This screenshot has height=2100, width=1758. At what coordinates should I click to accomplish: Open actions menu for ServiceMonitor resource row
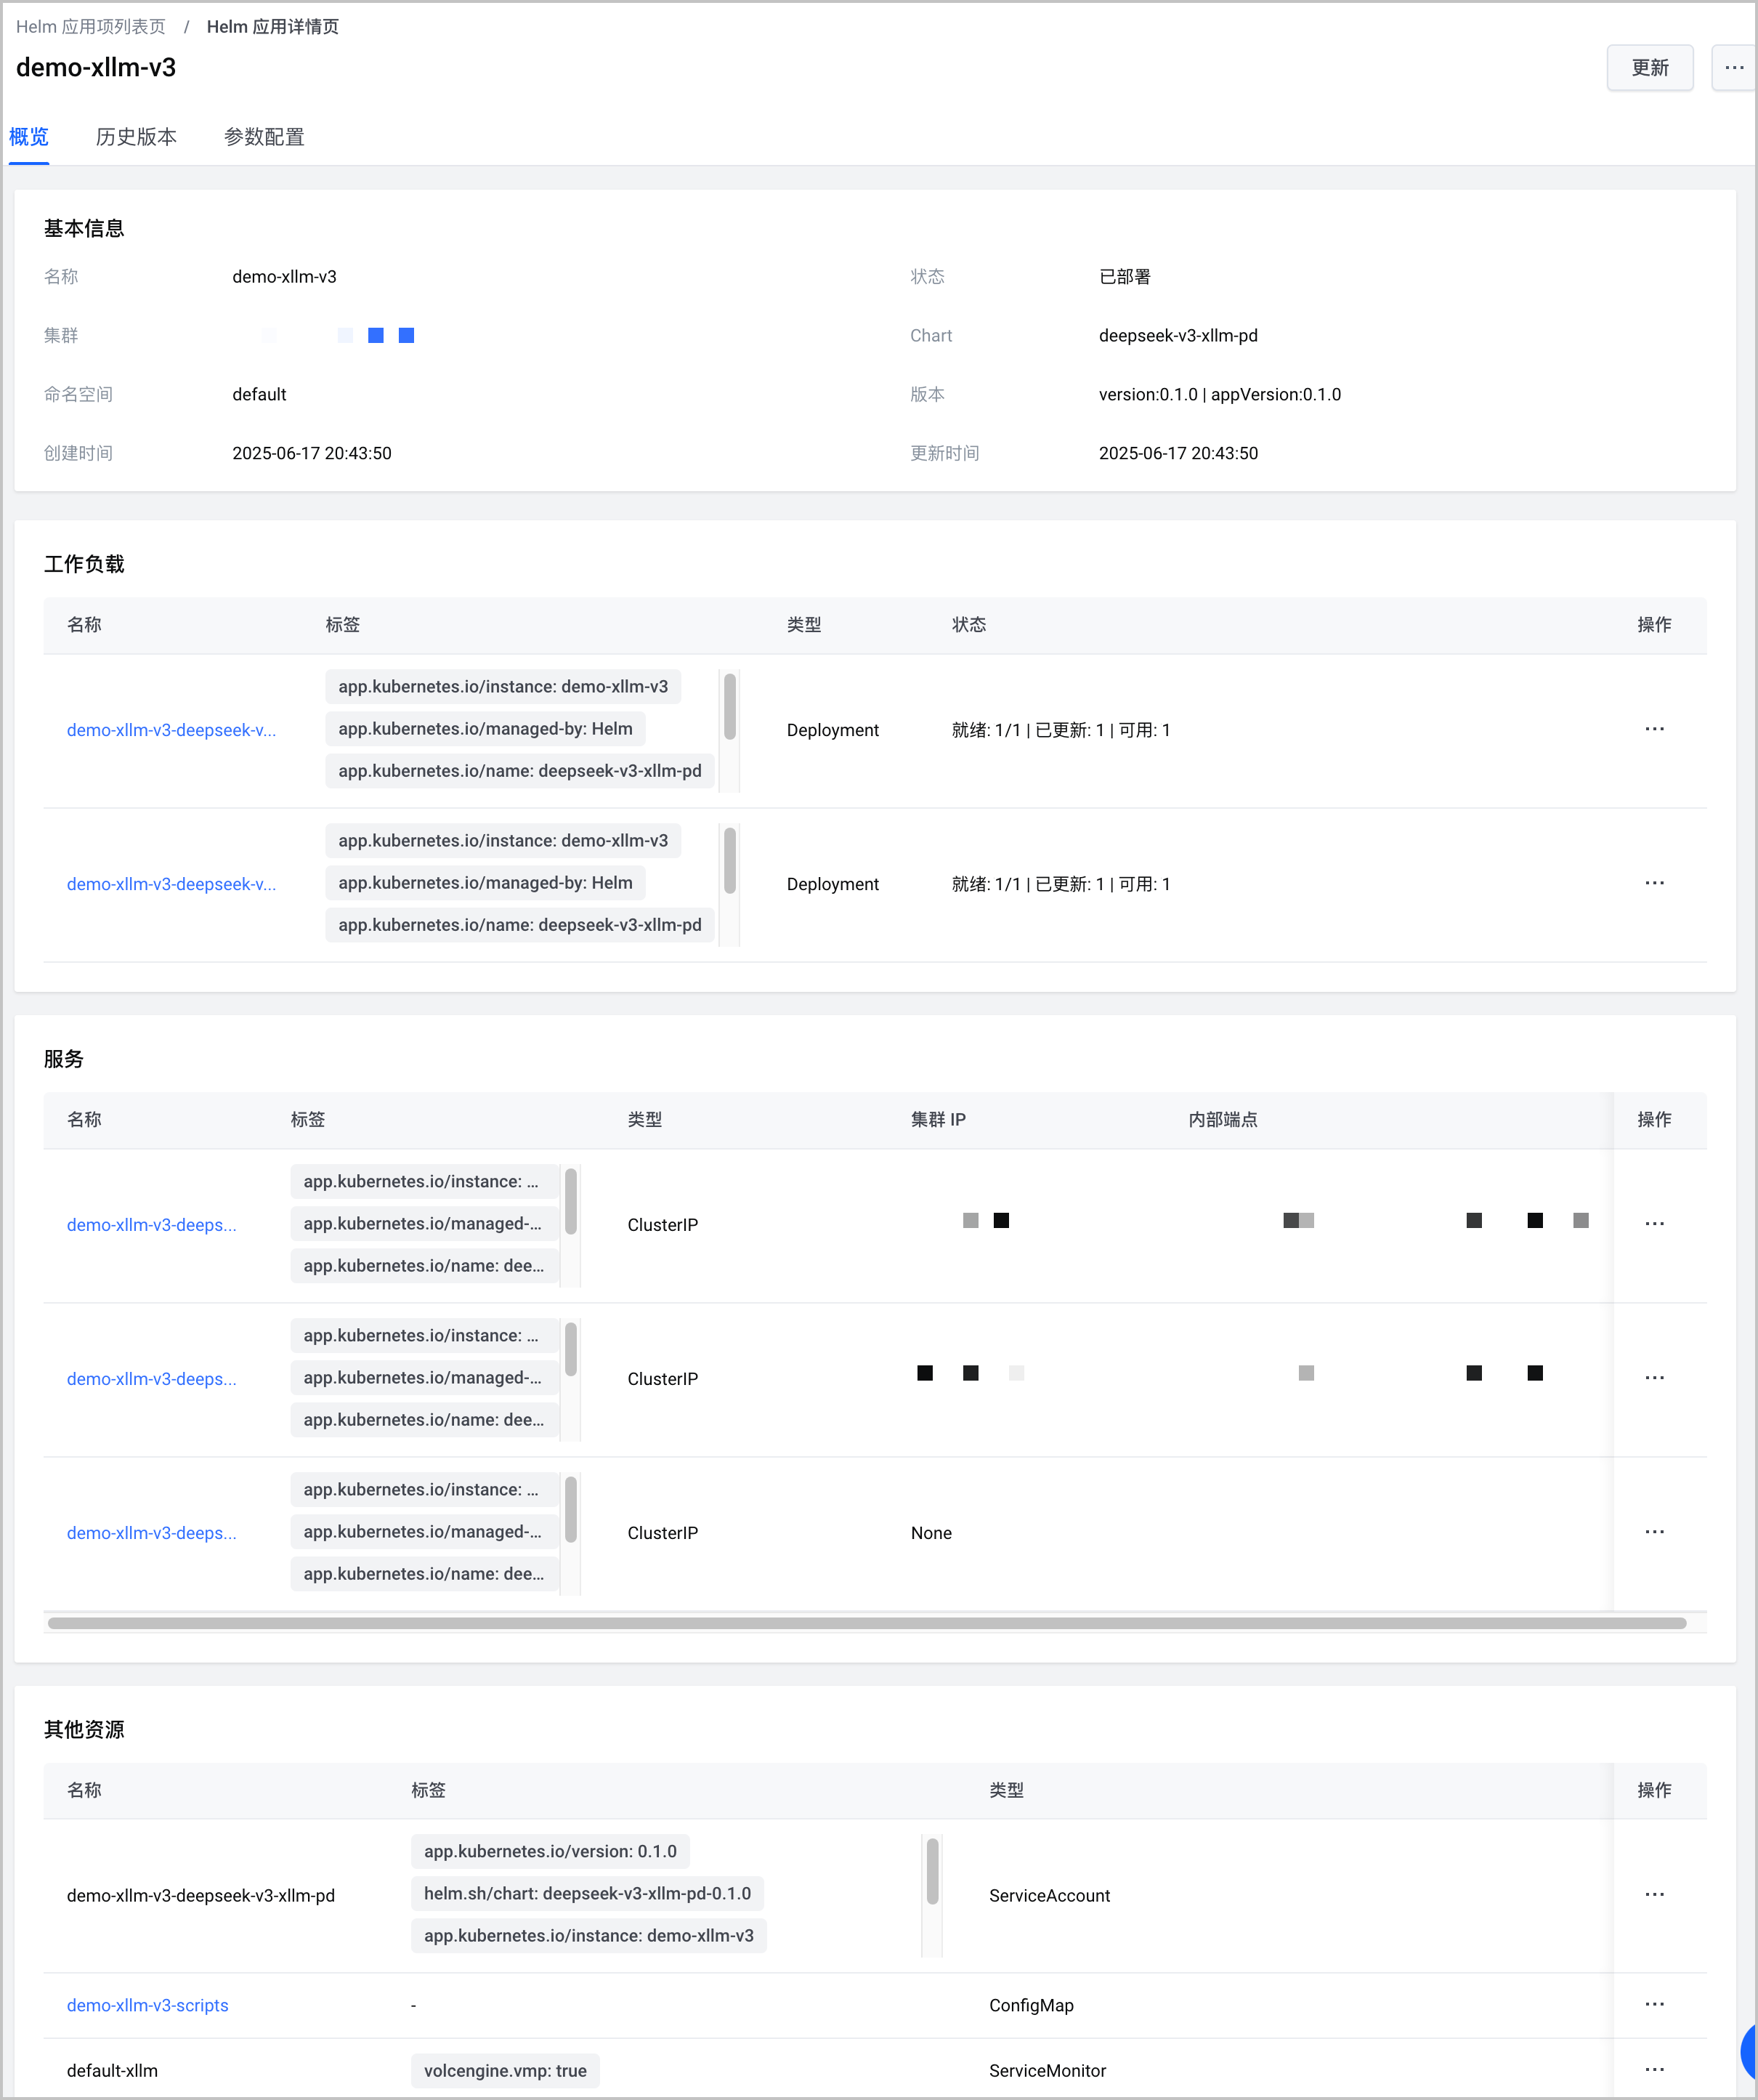1654,2070
